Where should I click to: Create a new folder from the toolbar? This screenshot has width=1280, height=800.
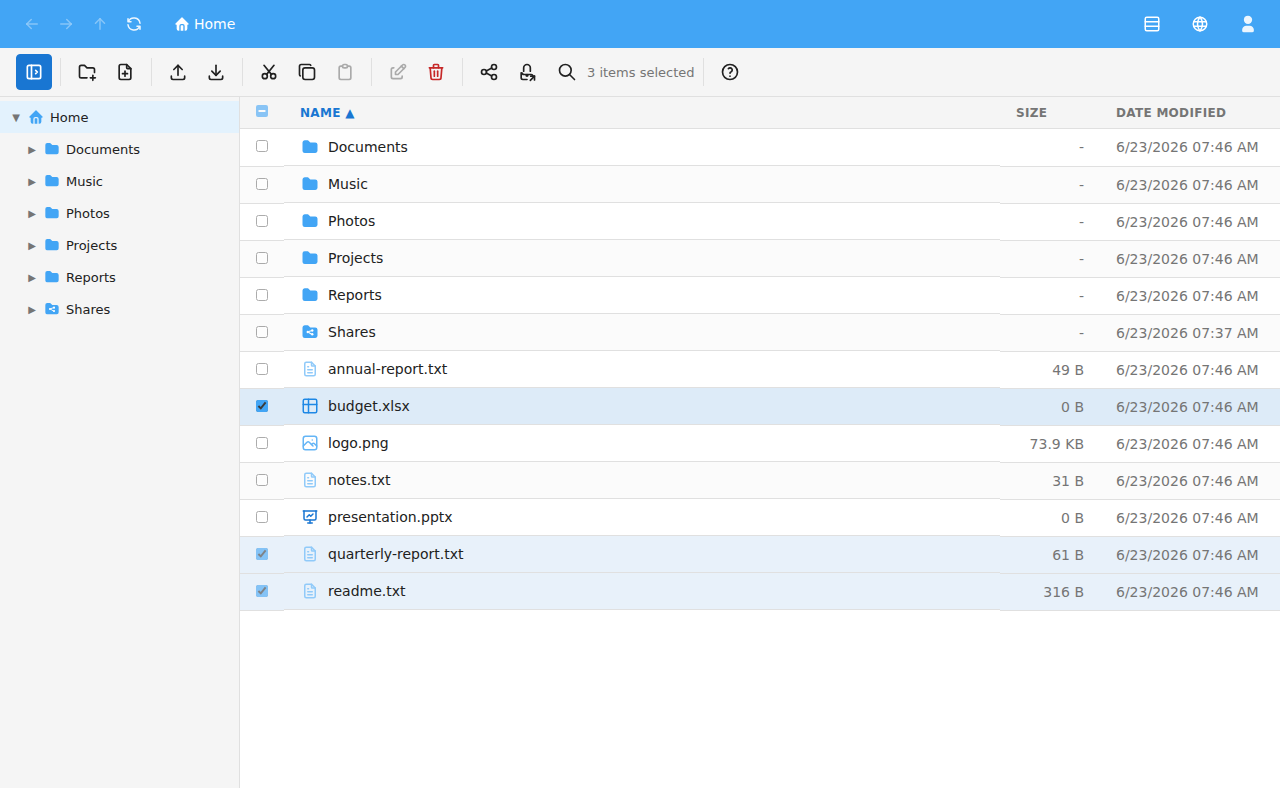tap(87, 72)
